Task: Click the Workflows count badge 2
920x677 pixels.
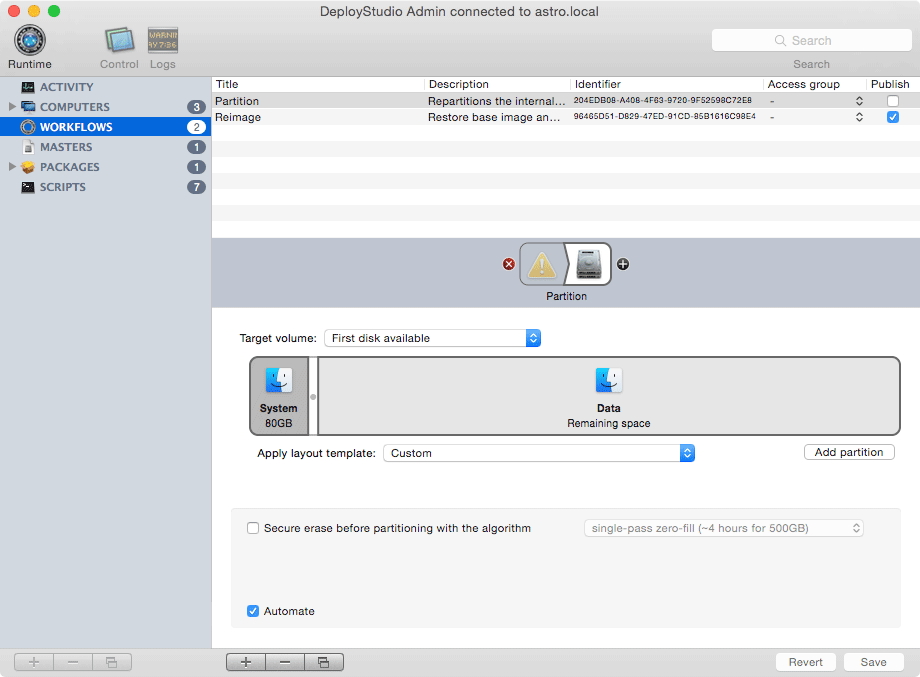Action: [x=196, y=127]
